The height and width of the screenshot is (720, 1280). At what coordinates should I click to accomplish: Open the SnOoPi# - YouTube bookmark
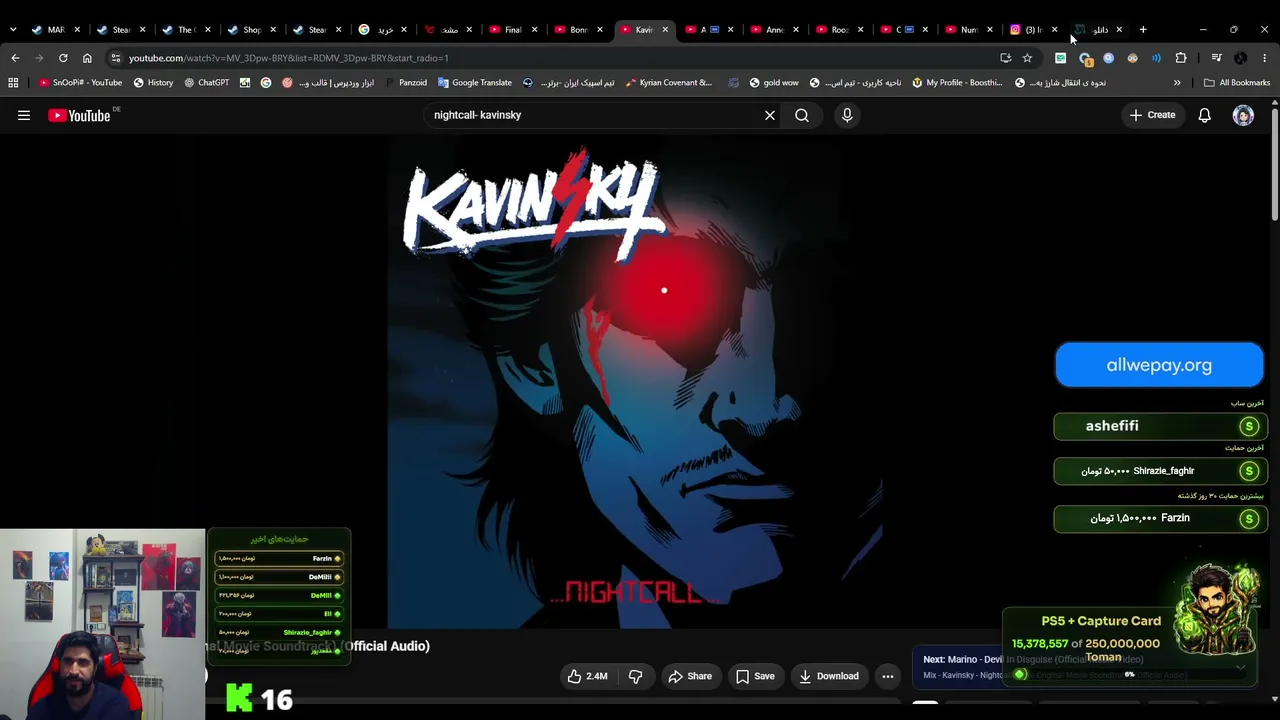point(80,83)
